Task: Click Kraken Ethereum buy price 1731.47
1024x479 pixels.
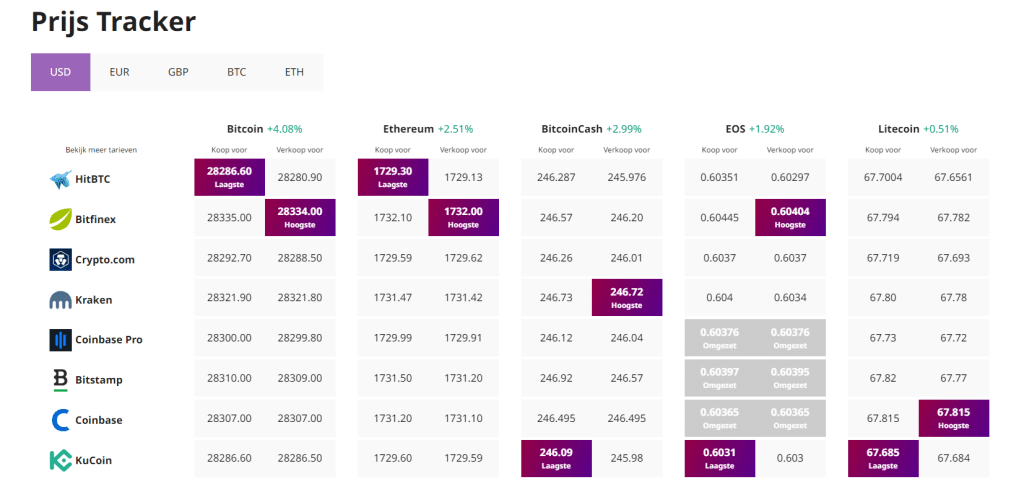Action: click(393, 299)
